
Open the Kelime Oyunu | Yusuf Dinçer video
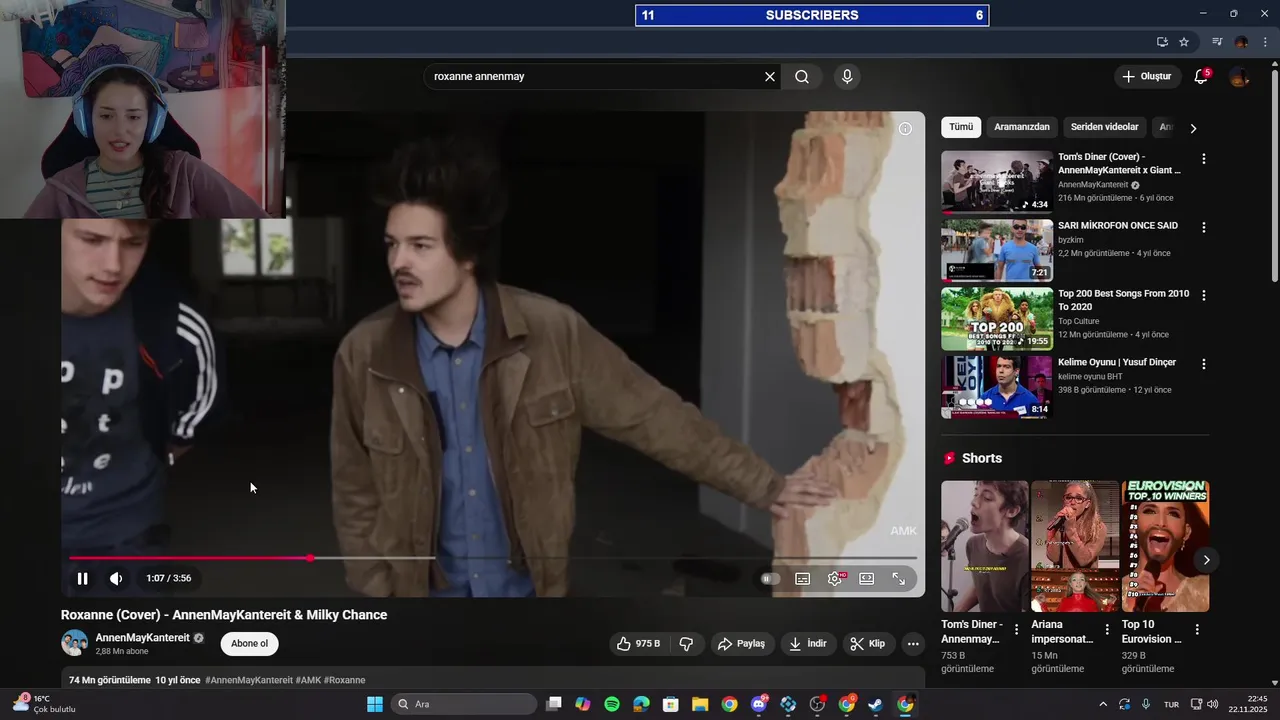(997, 387)
